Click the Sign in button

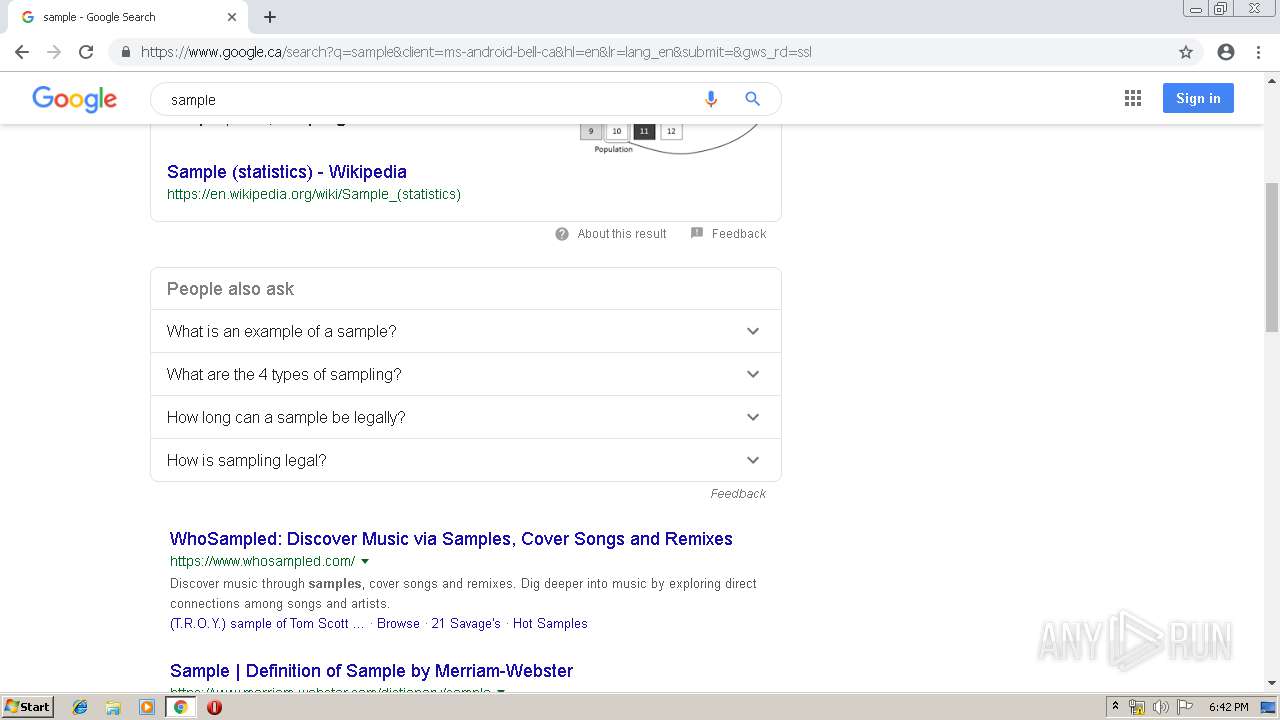click(1198, 98)
